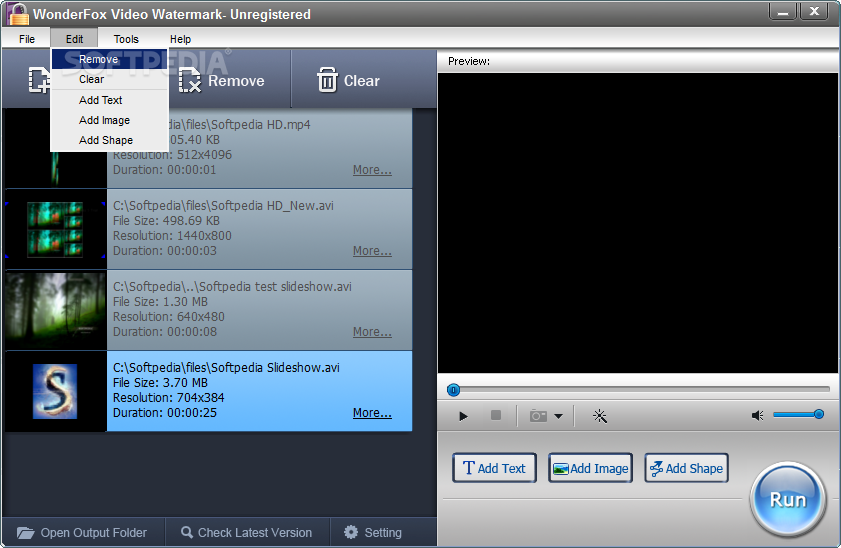
Task: Choose Add Shape from the Edit menu
Action: pyautogui.click(x=109, y=140)
